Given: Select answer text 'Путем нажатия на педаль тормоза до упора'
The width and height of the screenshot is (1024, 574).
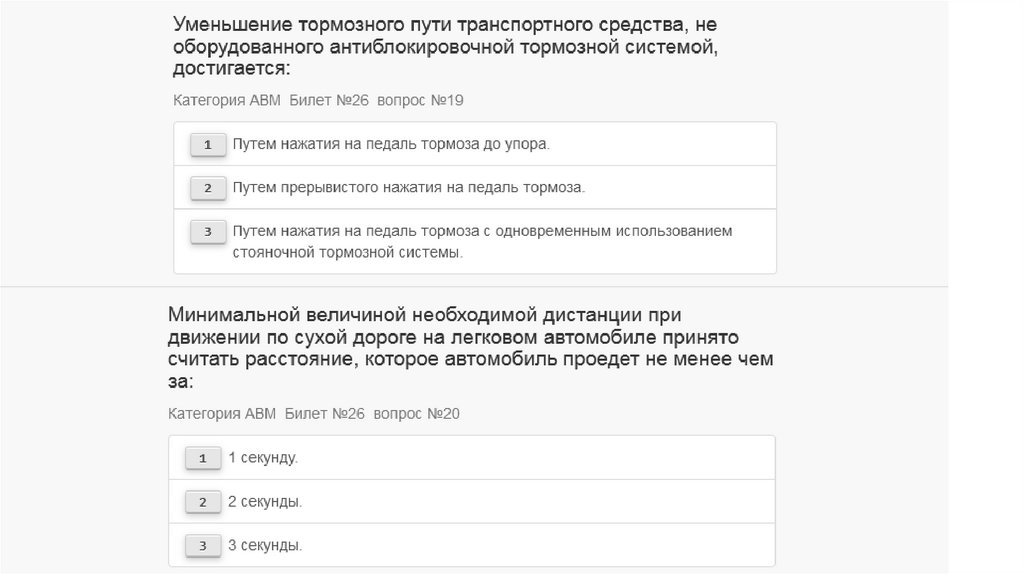Looking at the screenshot, I should [x=391, y=144].
